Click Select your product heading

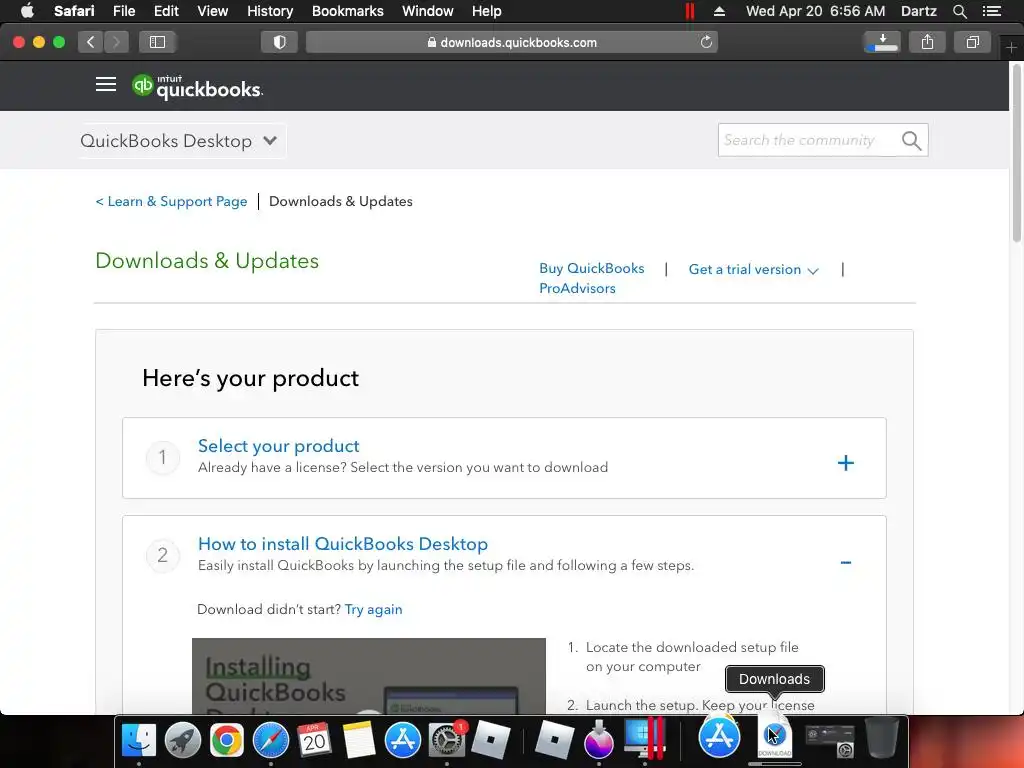point(278,446)
